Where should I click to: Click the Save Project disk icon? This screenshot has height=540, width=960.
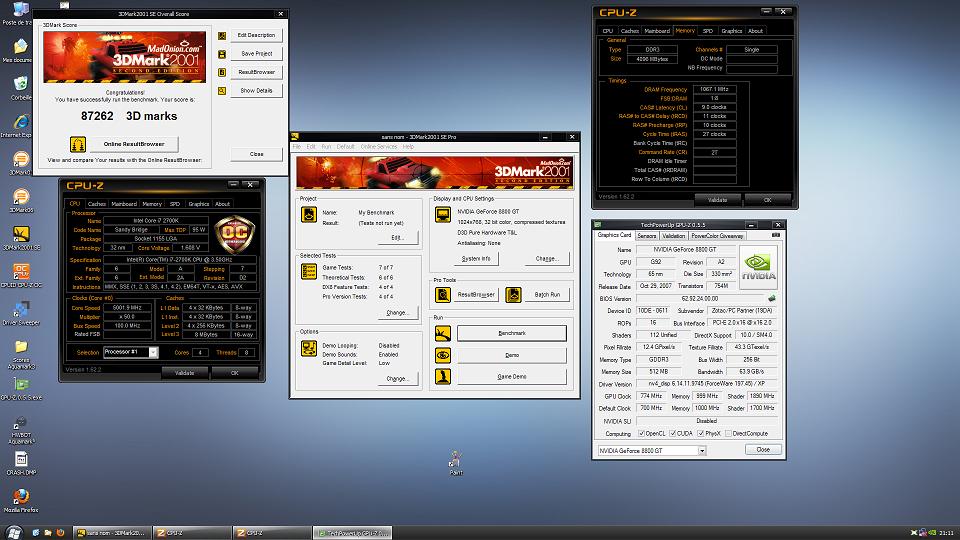[x=222, y=54]
